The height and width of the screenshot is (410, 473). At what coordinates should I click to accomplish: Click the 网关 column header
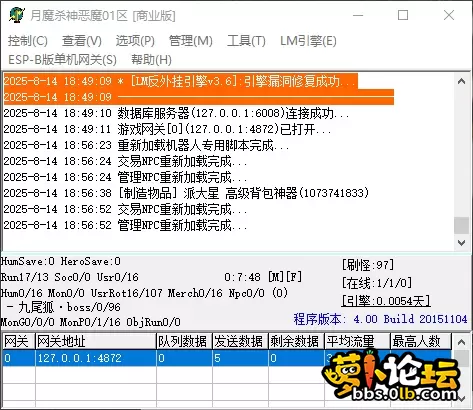(x=19, y=342)
